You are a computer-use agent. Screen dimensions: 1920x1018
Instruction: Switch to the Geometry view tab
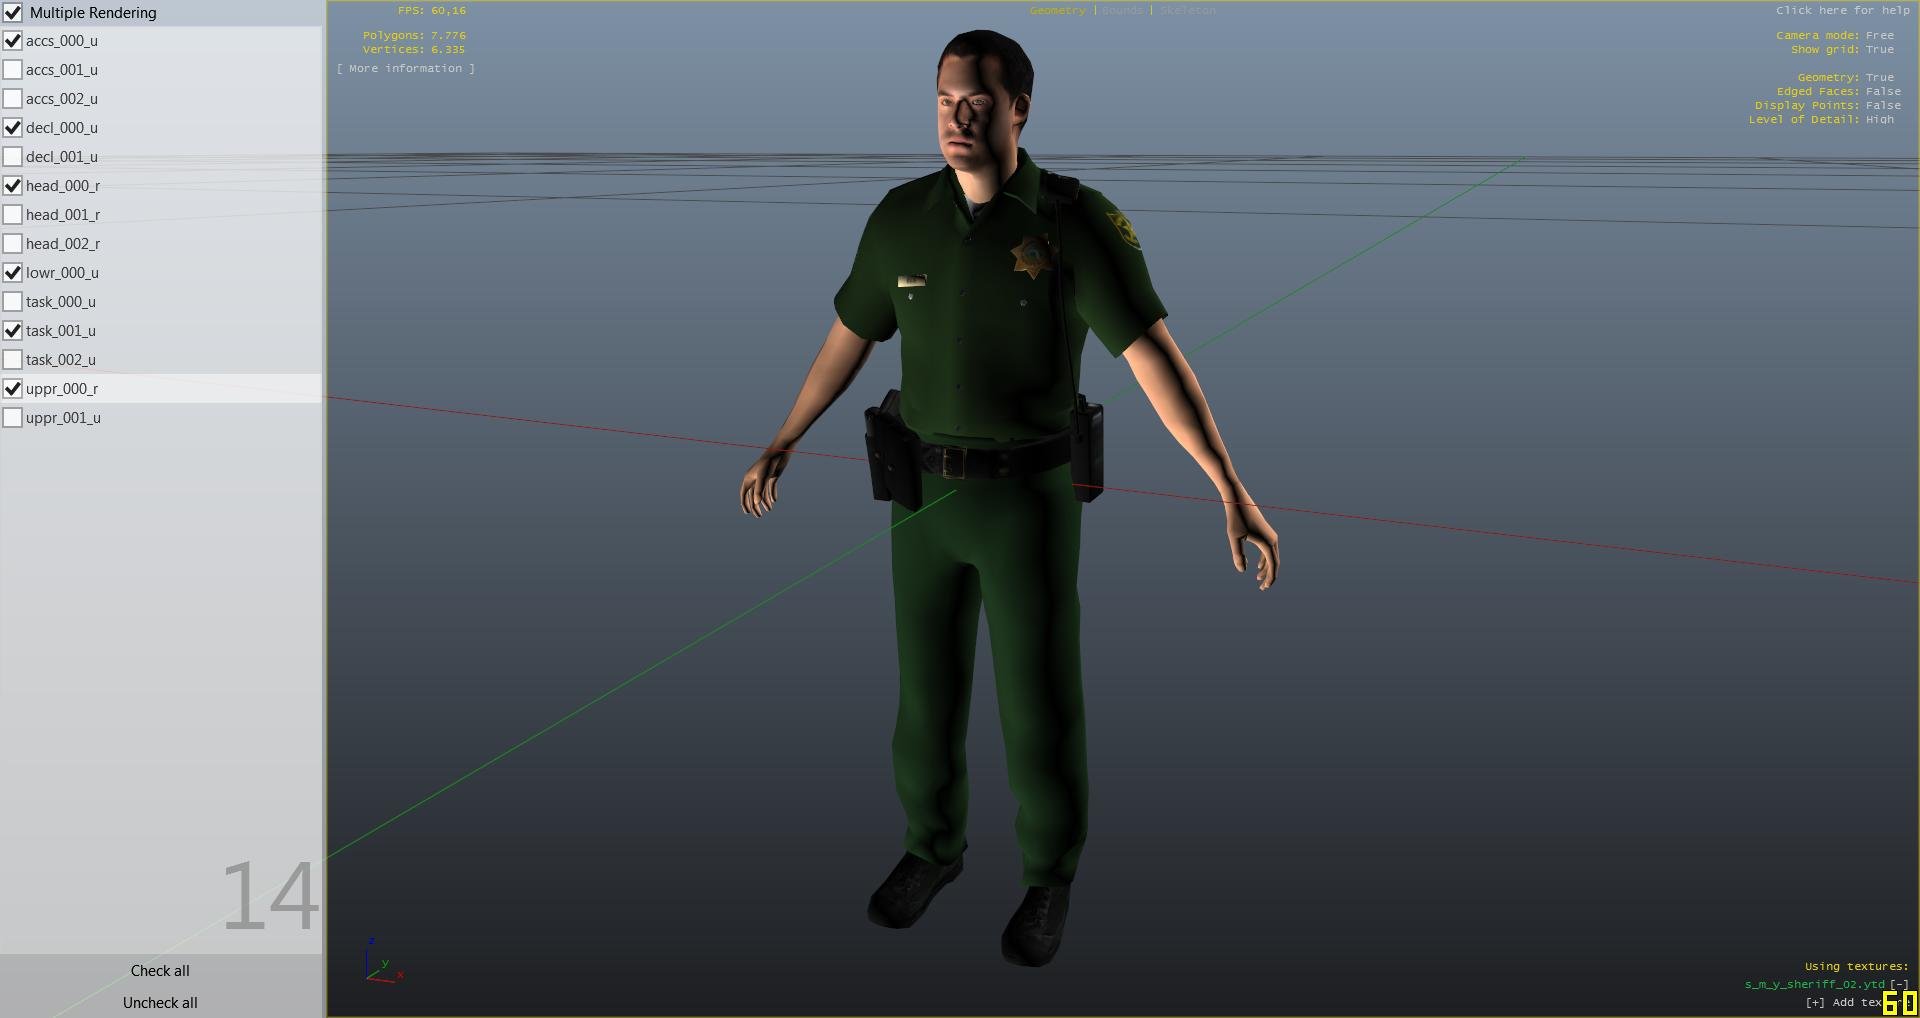coord(1057,10)
